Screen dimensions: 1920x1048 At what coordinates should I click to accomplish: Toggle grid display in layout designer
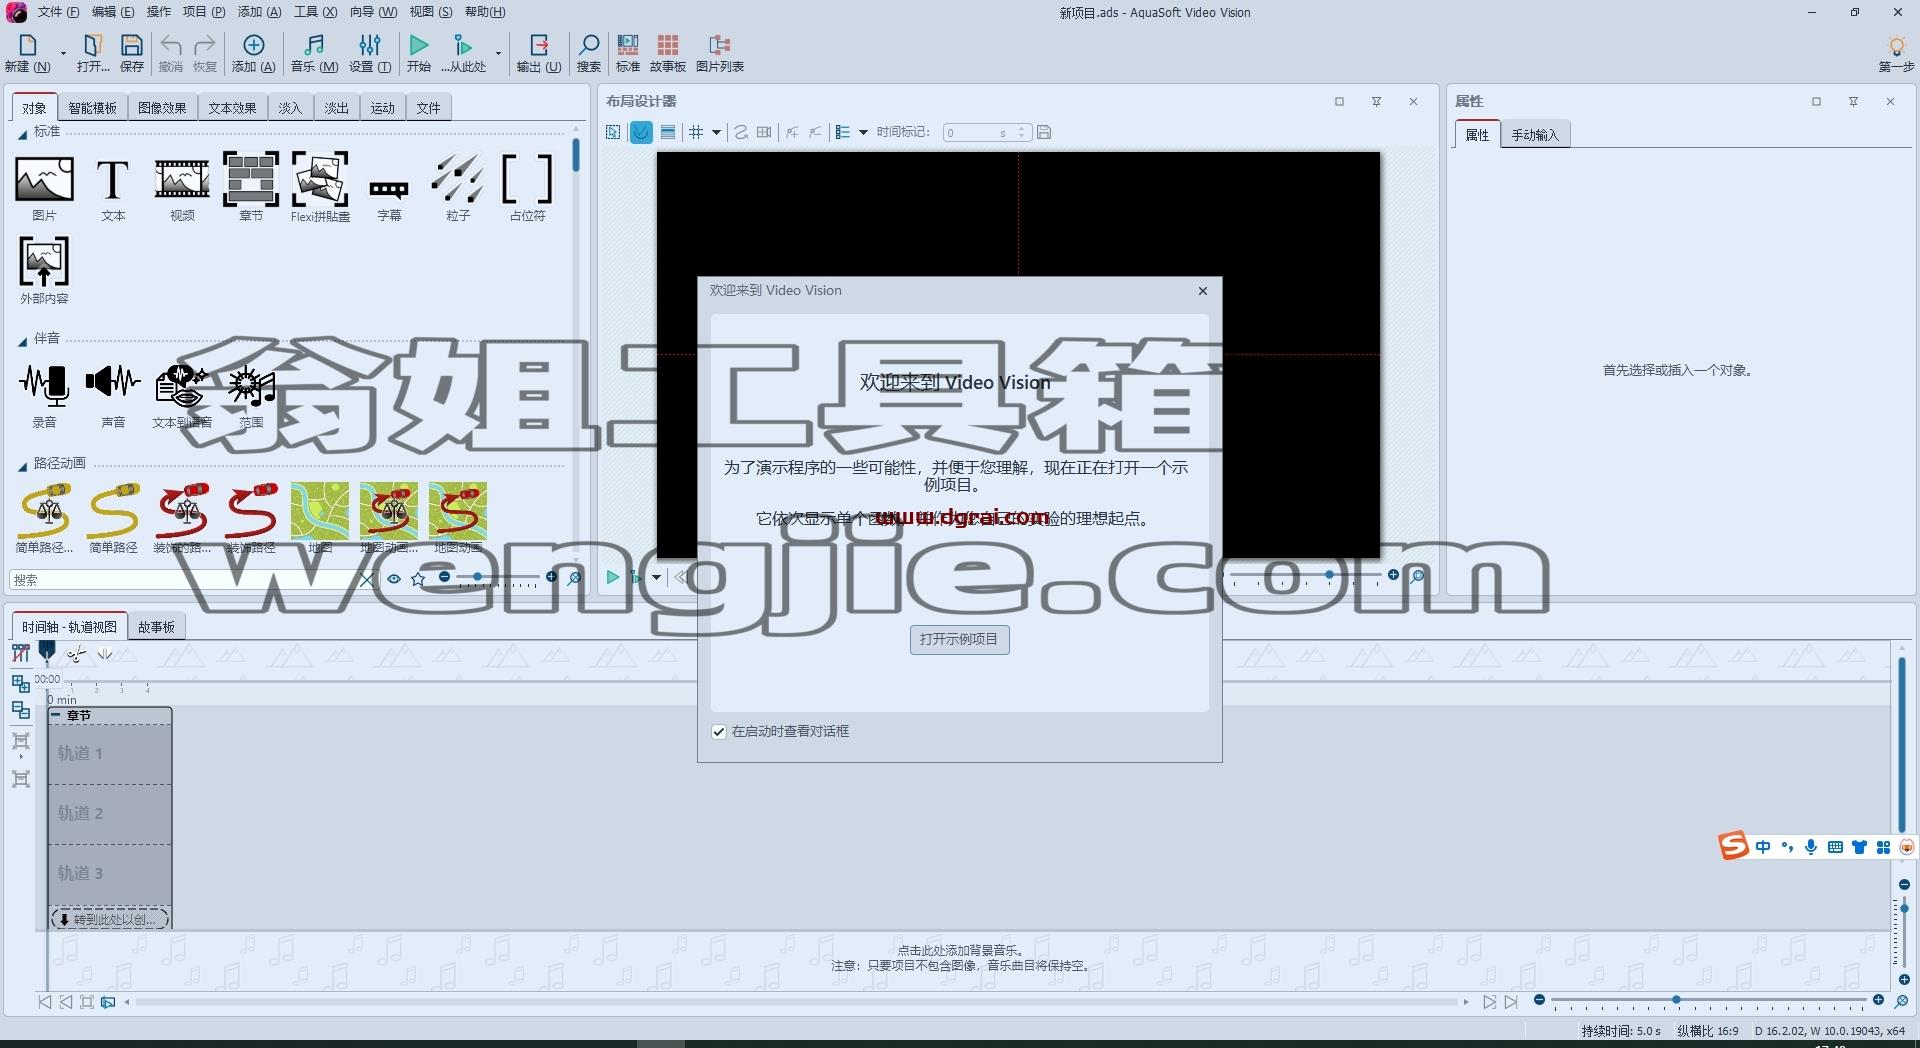[697, 132]
